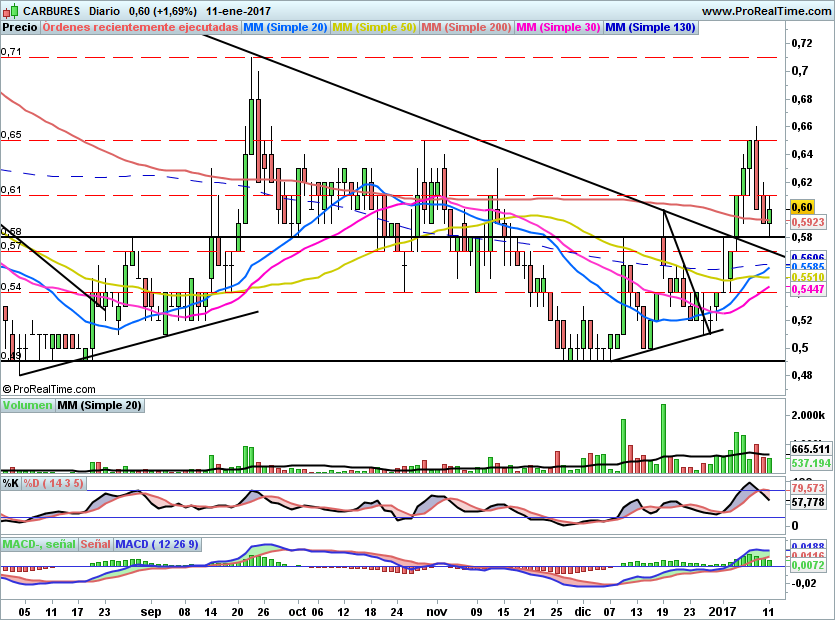Click MM (Simple 20) in volume panel

99,405
